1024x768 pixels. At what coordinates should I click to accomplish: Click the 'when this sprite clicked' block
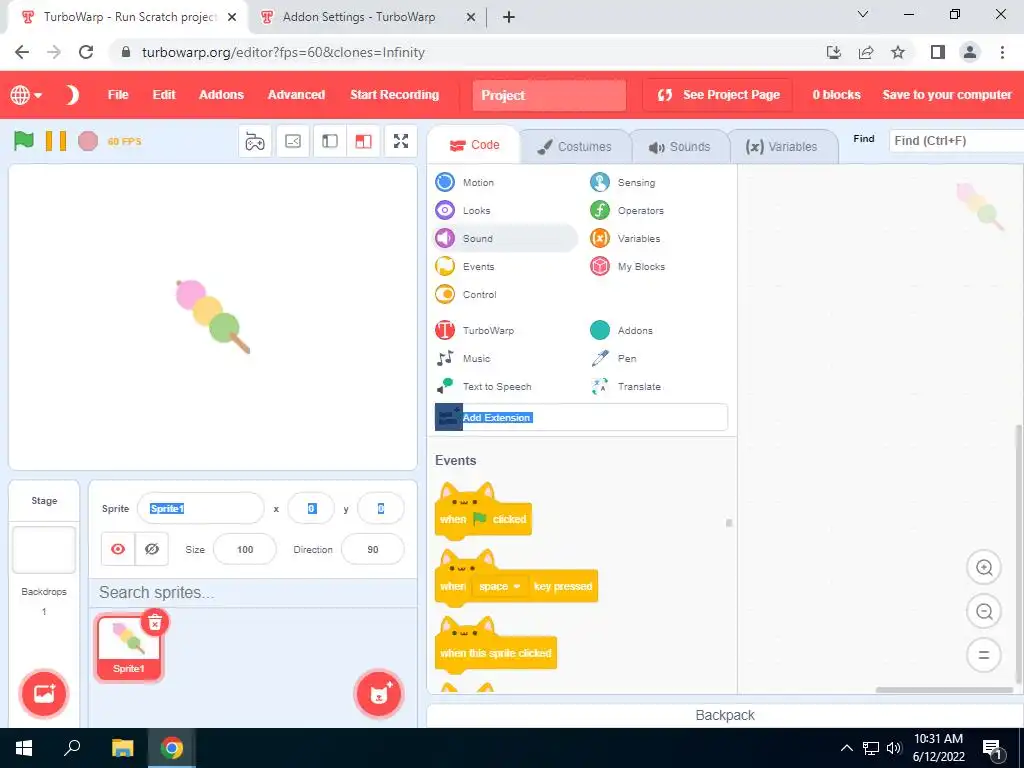tap(496, 653)
